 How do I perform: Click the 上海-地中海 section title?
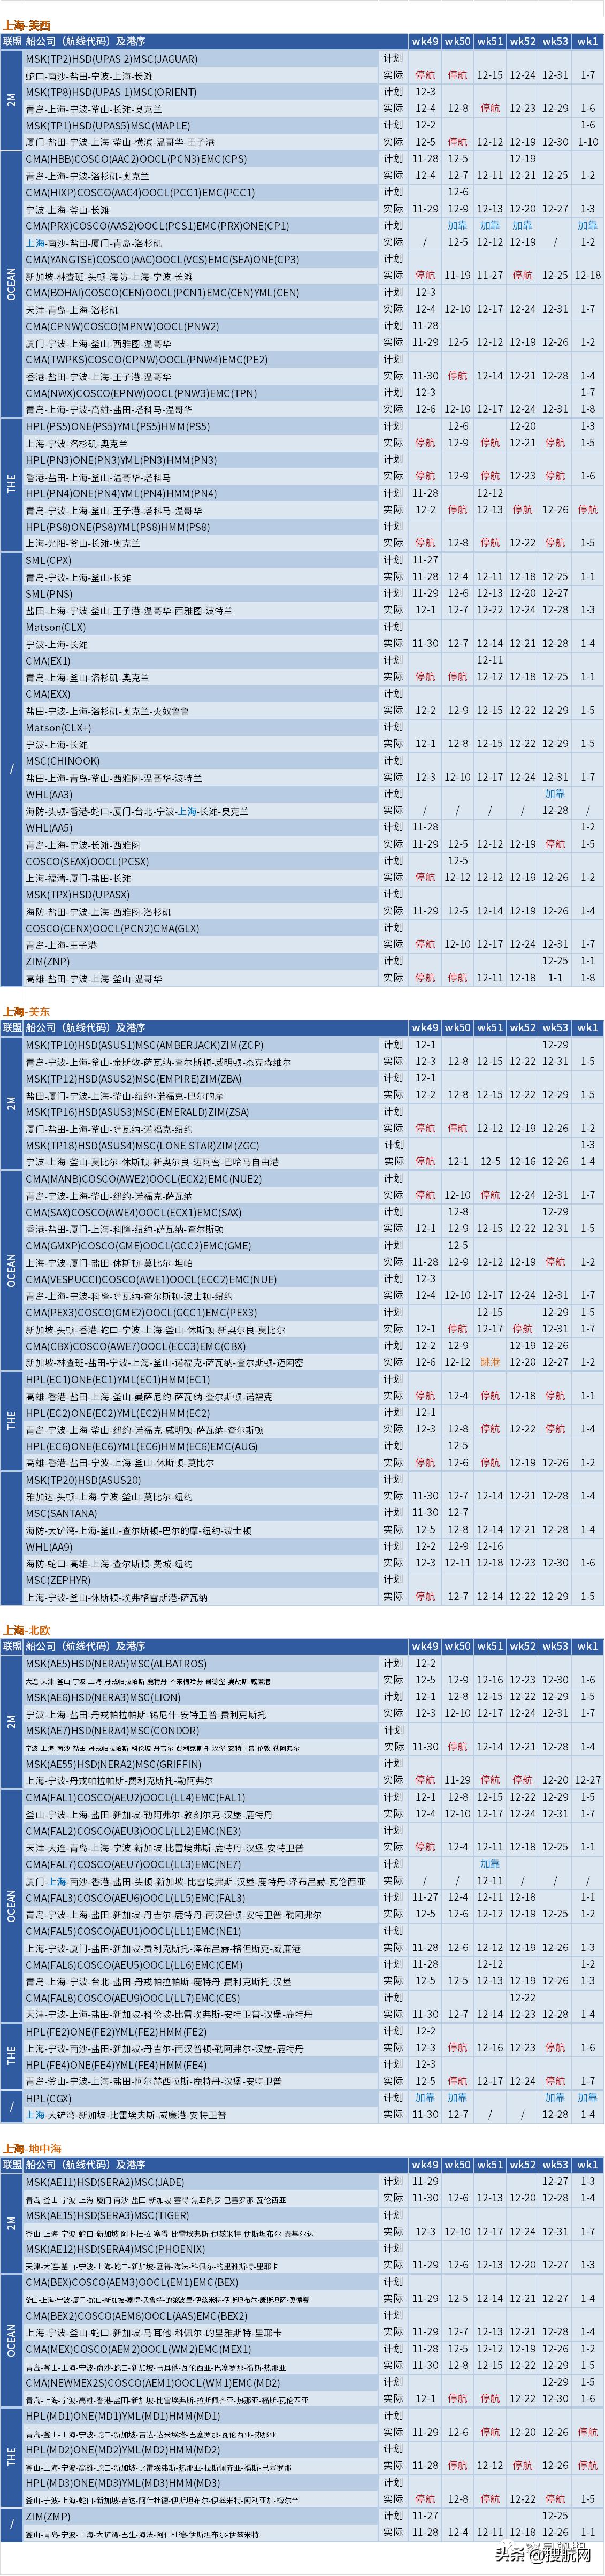[x=32, y=2148]
